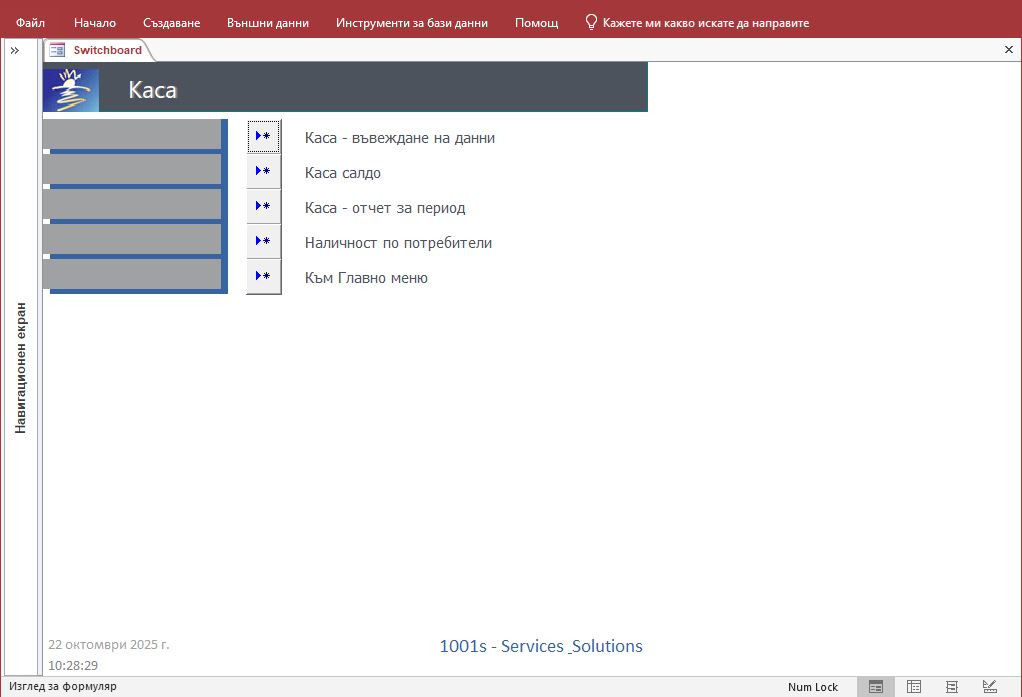This screenshot has height=697, width=1022.
Task: Switch to Form view in status bar
Action: (876, 687)
